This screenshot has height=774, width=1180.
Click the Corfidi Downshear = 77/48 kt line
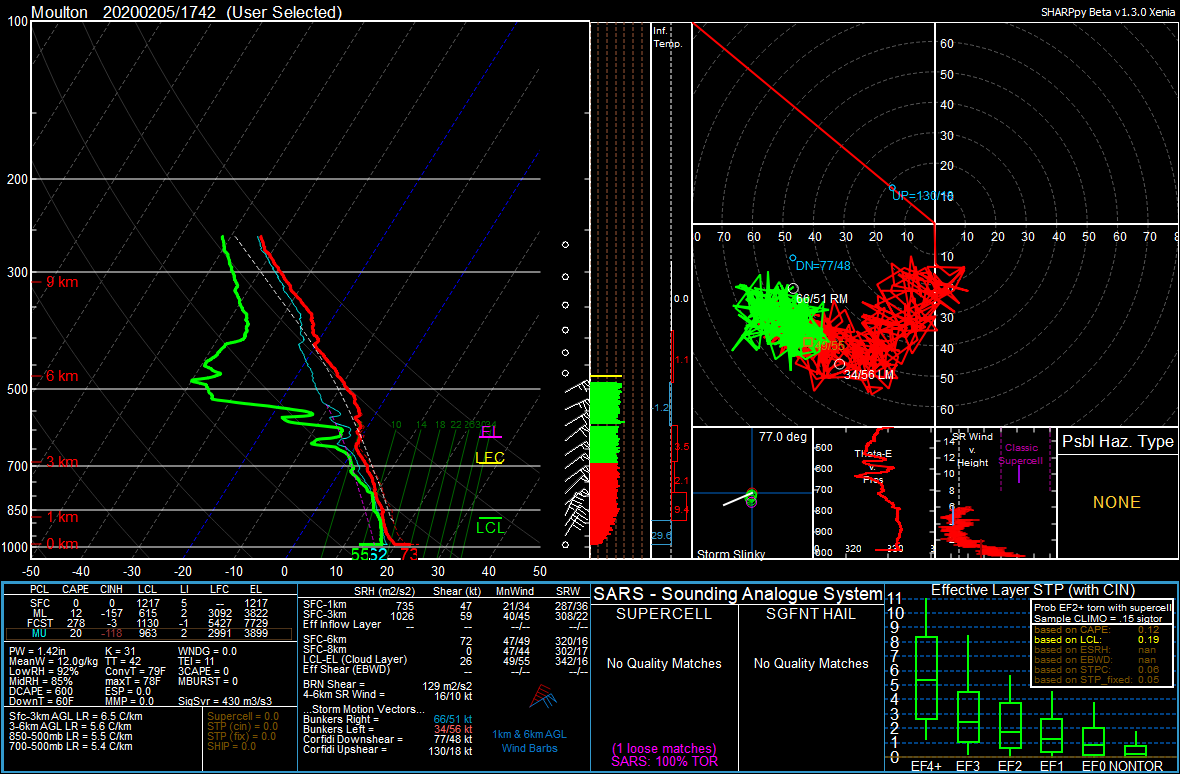[387, 739]
